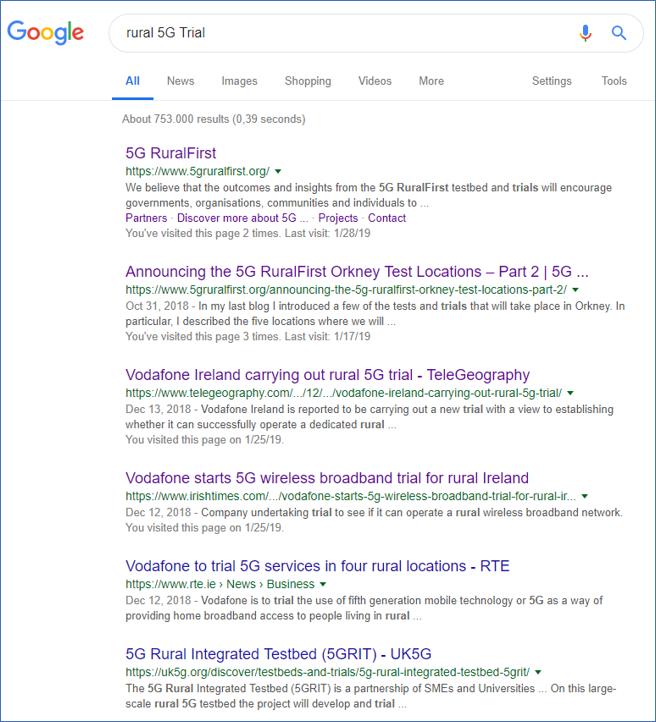Click the magnifying glass search button
656x722 pixels.
(619, 33)
